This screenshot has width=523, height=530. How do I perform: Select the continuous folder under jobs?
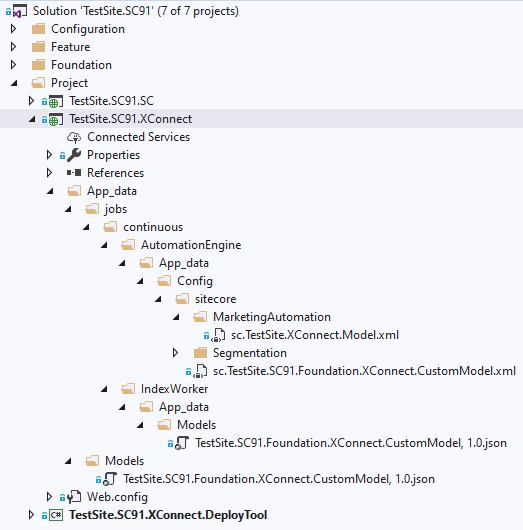pyautogui.click(x=153, y=227)
